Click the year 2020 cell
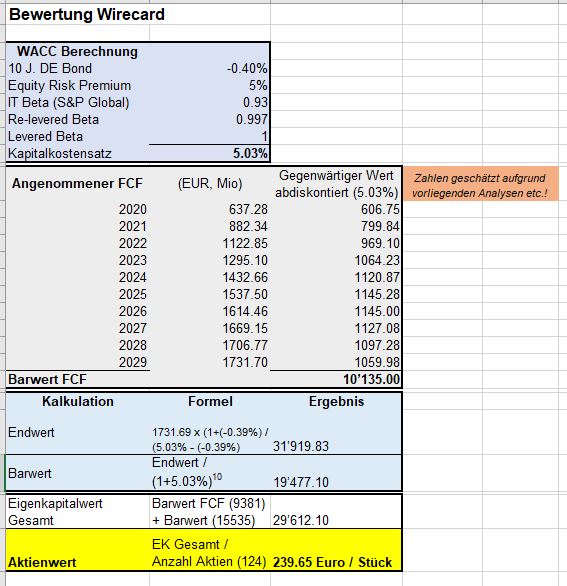 pyautogui.click(x=133, y=209)
